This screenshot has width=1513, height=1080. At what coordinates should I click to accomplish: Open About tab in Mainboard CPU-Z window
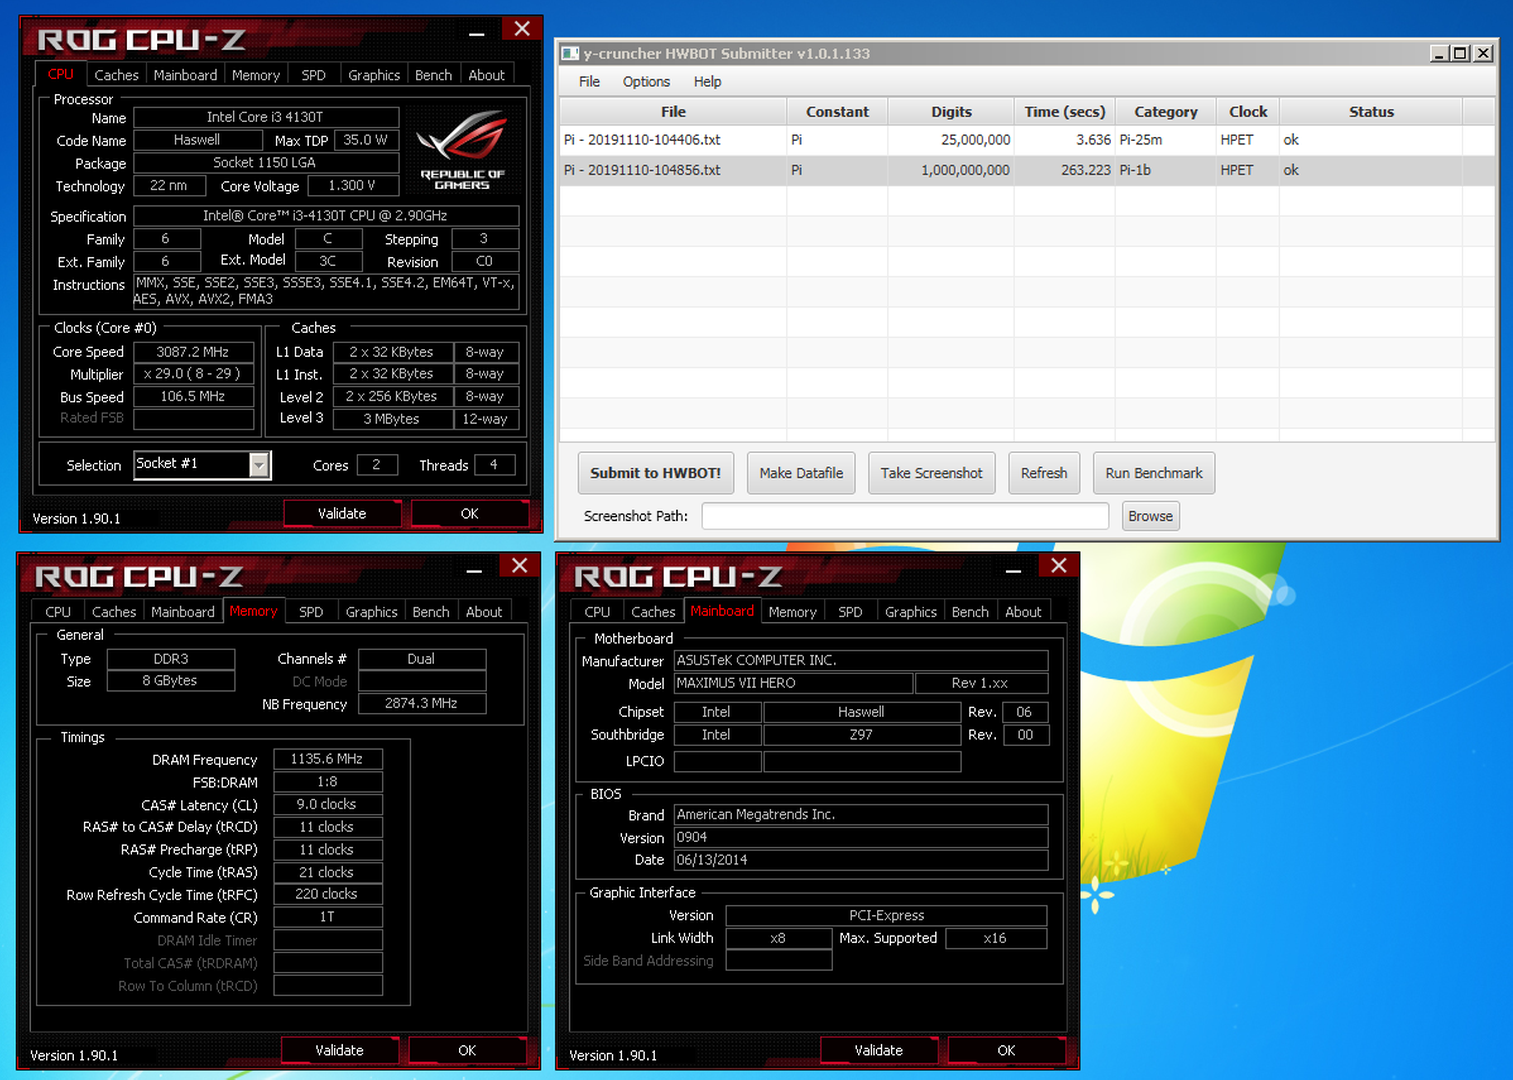click(x=1023, y=612)
